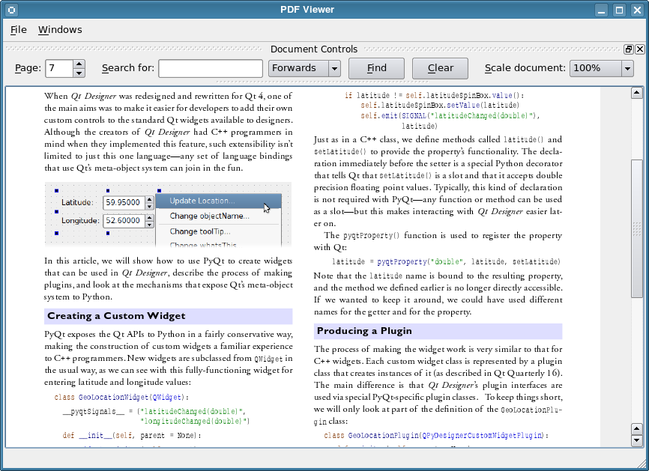Click the "Creating a Custom Widget" heading

(x=116, y=316)
